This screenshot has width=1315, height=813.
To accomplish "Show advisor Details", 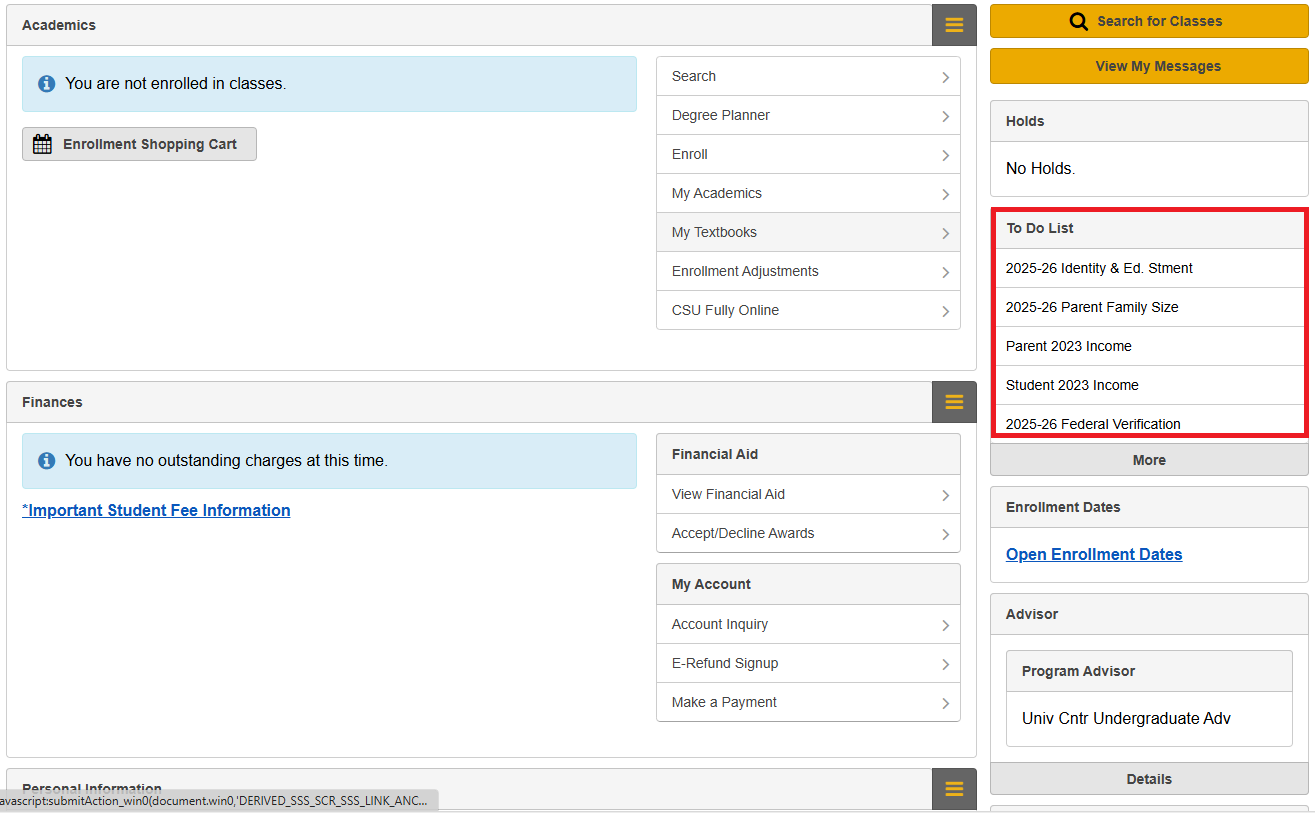I will (x=1149, y=779).
